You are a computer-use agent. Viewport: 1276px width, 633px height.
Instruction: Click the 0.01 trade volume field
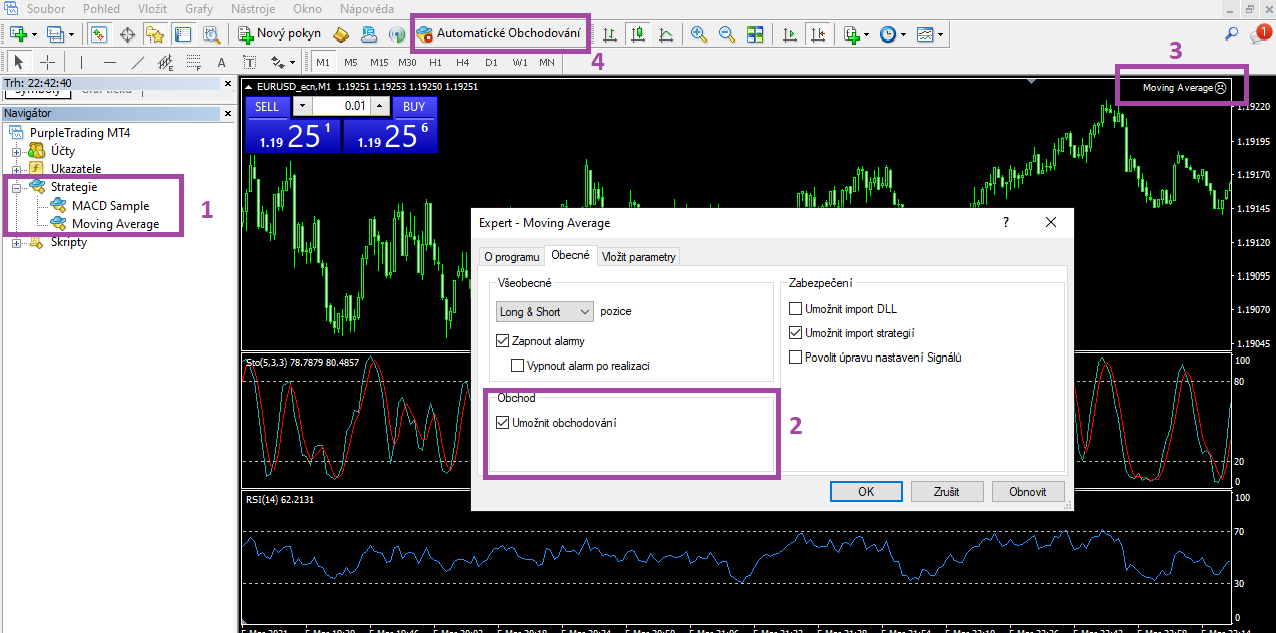[x=341, y=107]
